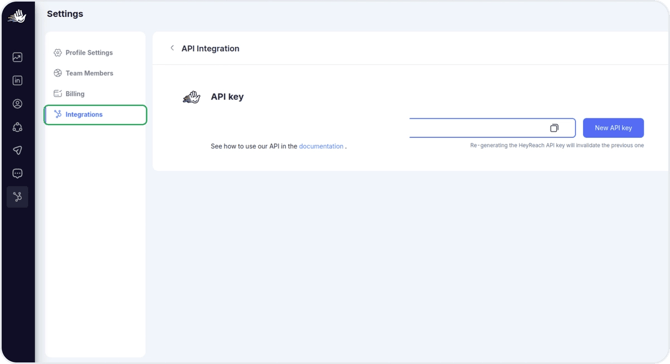Click the Billing card icon

pyautogui.click(x=58, y=94)
